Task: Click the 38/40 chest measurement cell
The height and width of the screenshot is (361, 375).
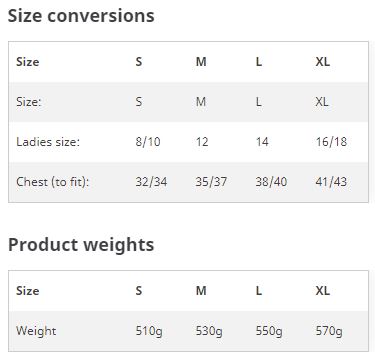Action: [x=271, y=182]
